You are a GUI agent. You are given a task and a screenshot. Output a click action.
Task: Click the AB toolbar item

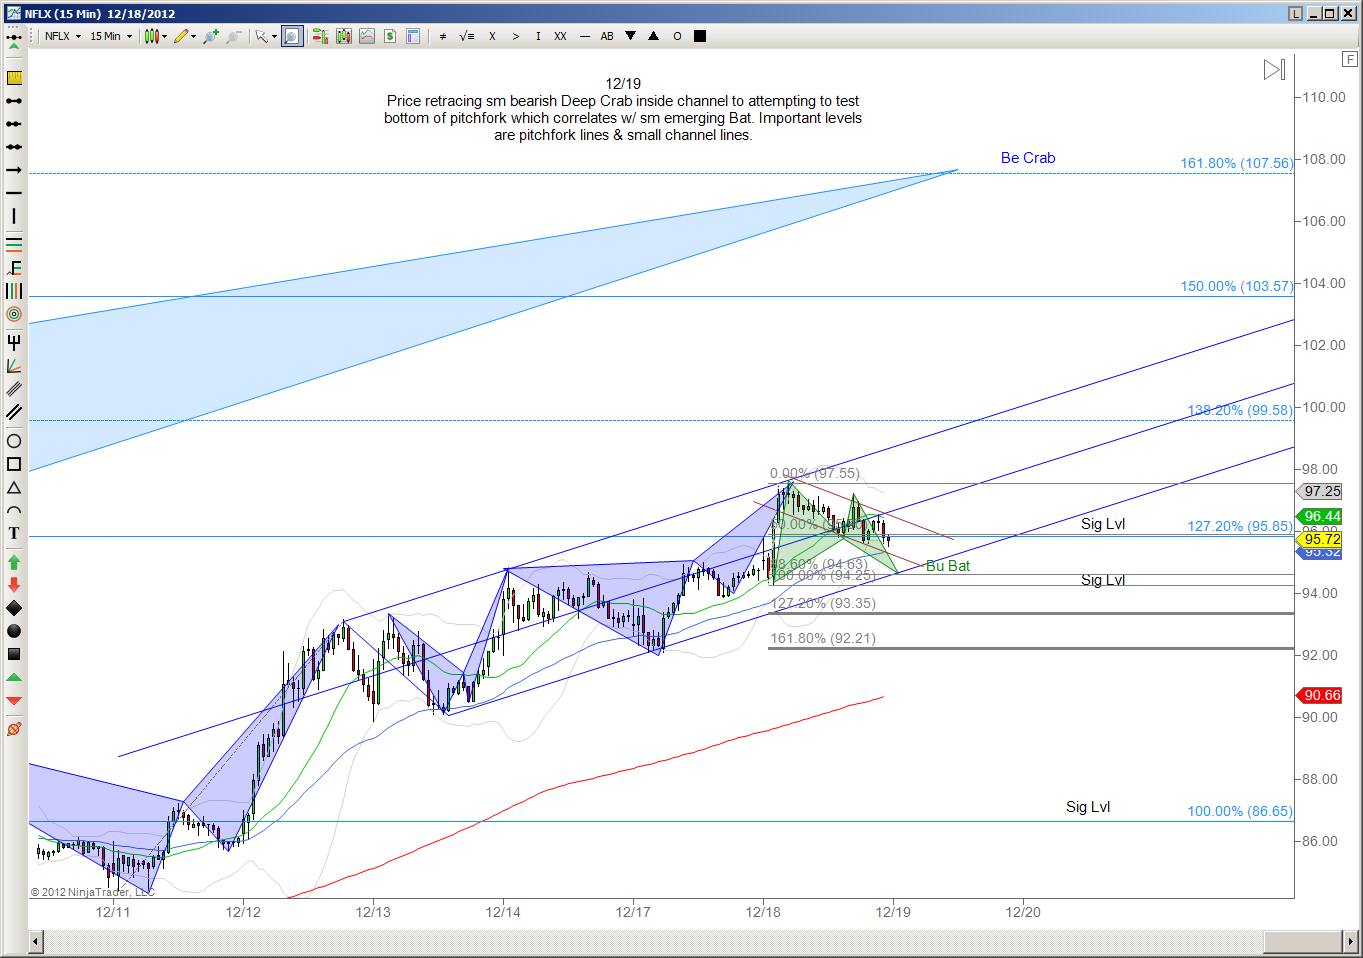point(607,36)
